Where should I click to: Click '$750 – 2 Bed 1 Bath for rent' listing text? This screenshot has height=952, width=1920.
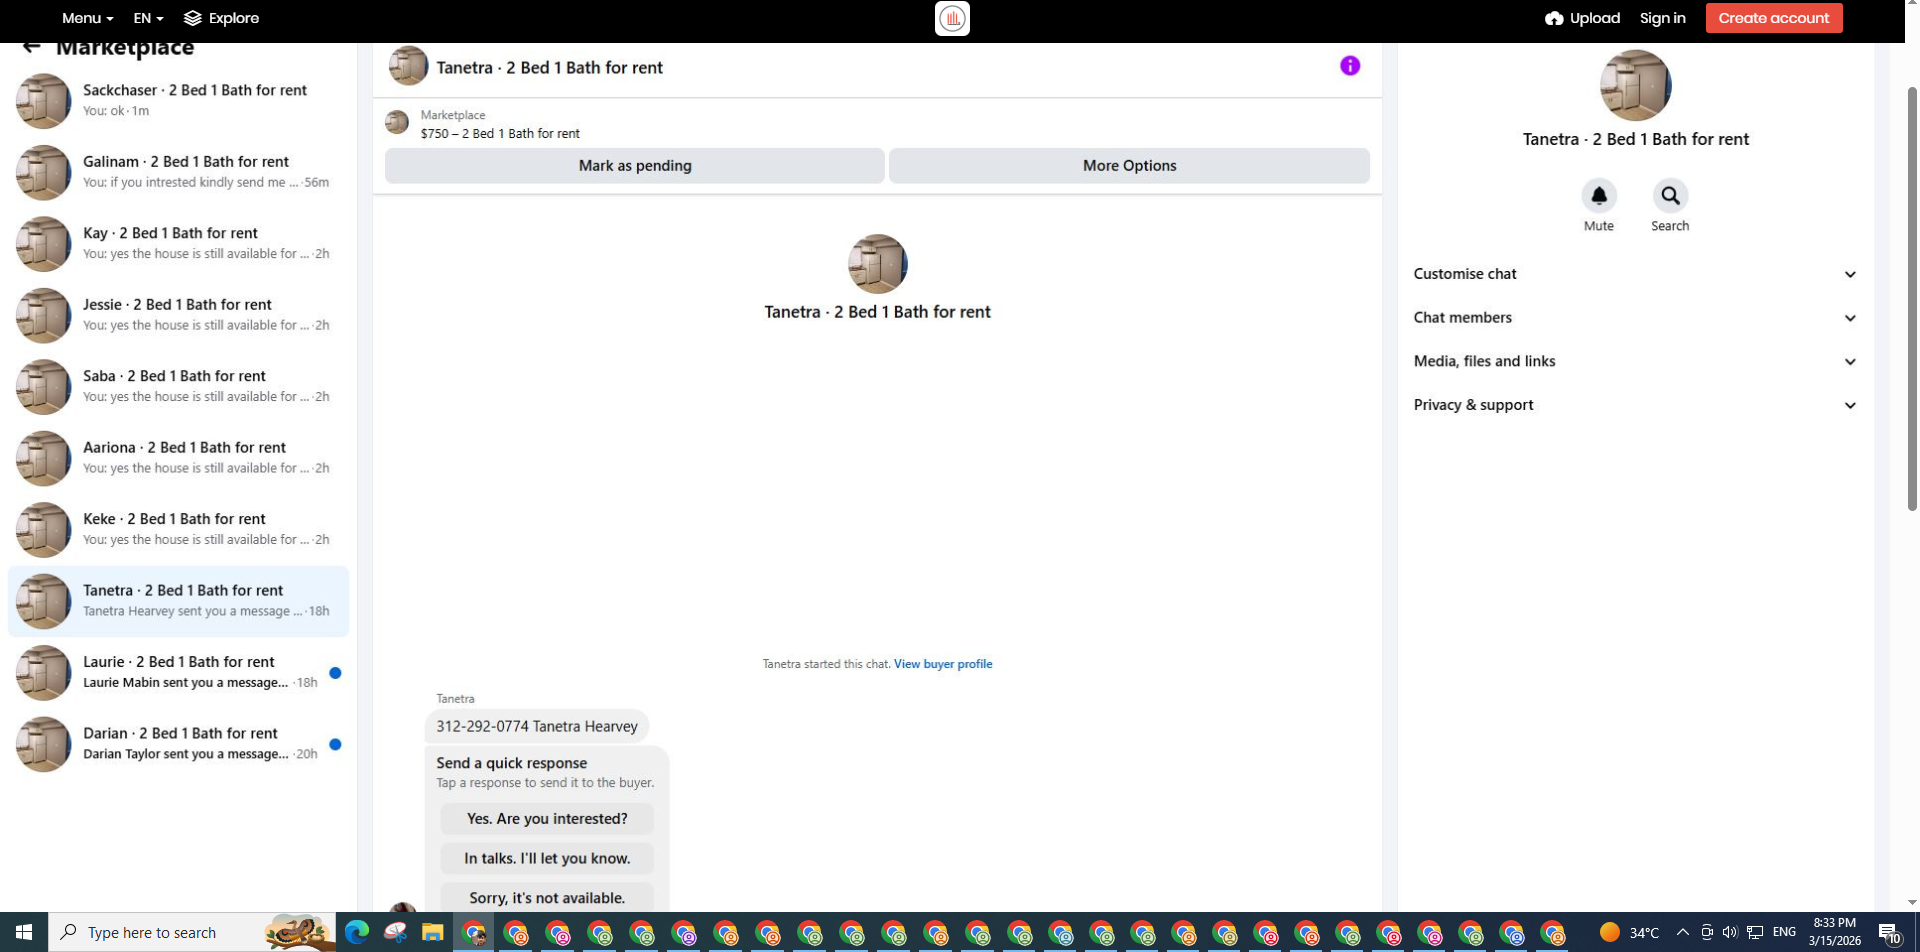[x=500, y=134]
